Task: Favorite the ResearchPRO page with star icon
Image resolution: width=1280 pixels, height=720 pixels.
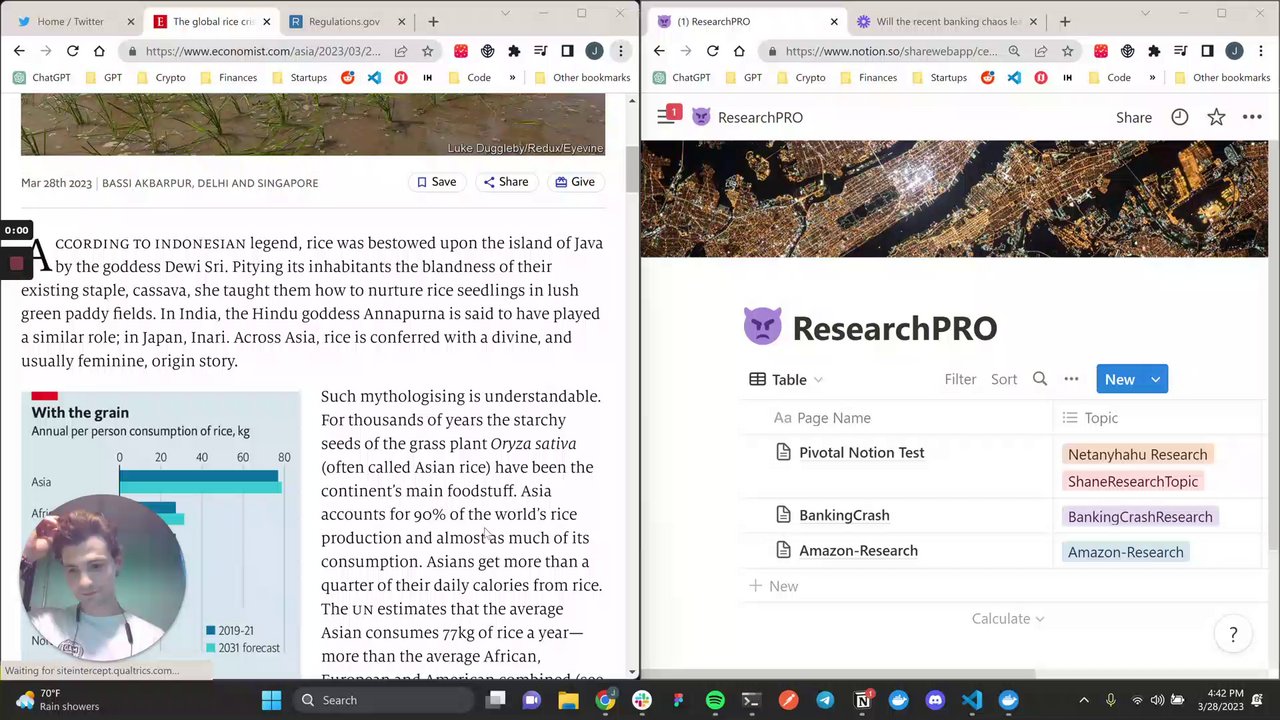Action: (x=1216, y=117)
